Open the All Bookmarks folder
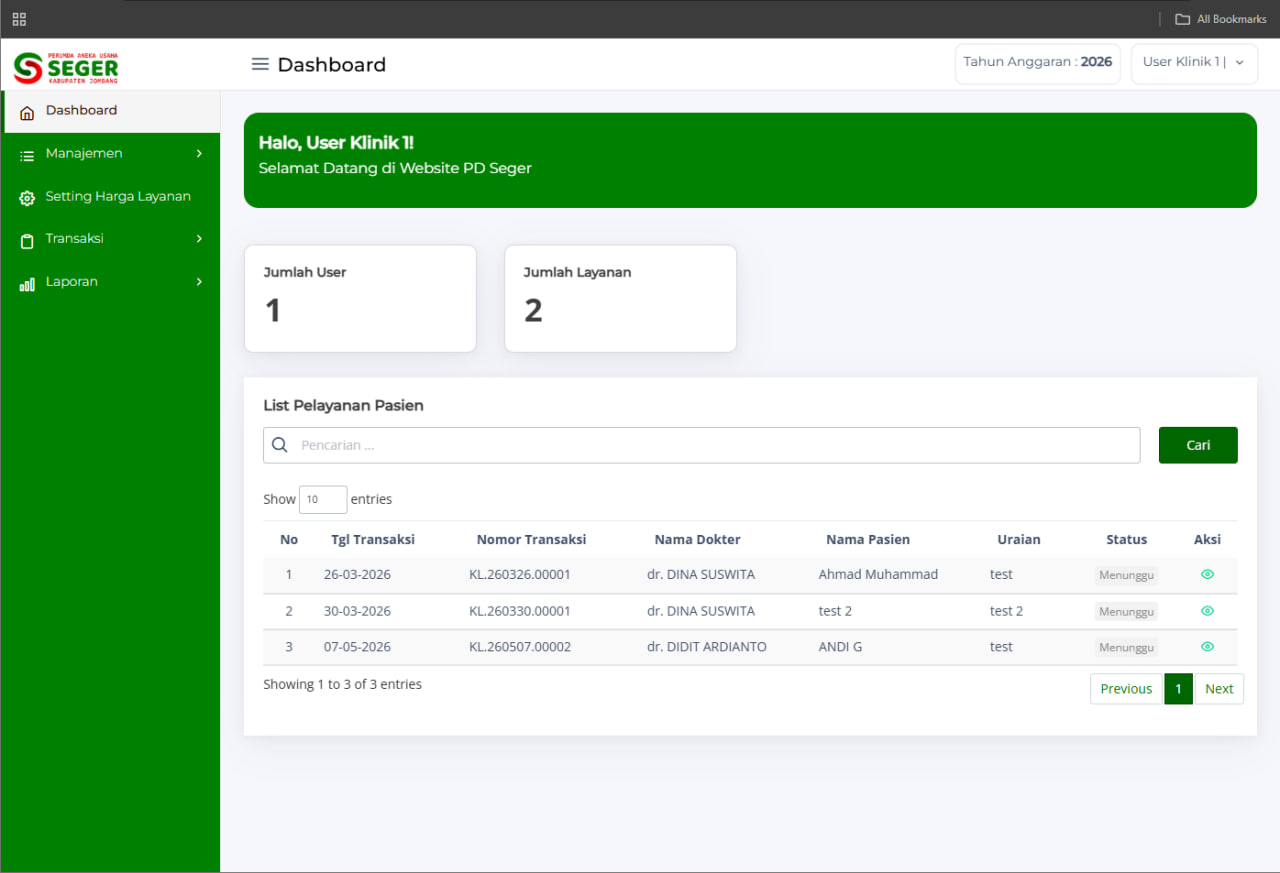1280x873 pixels. pos(1221,19)
